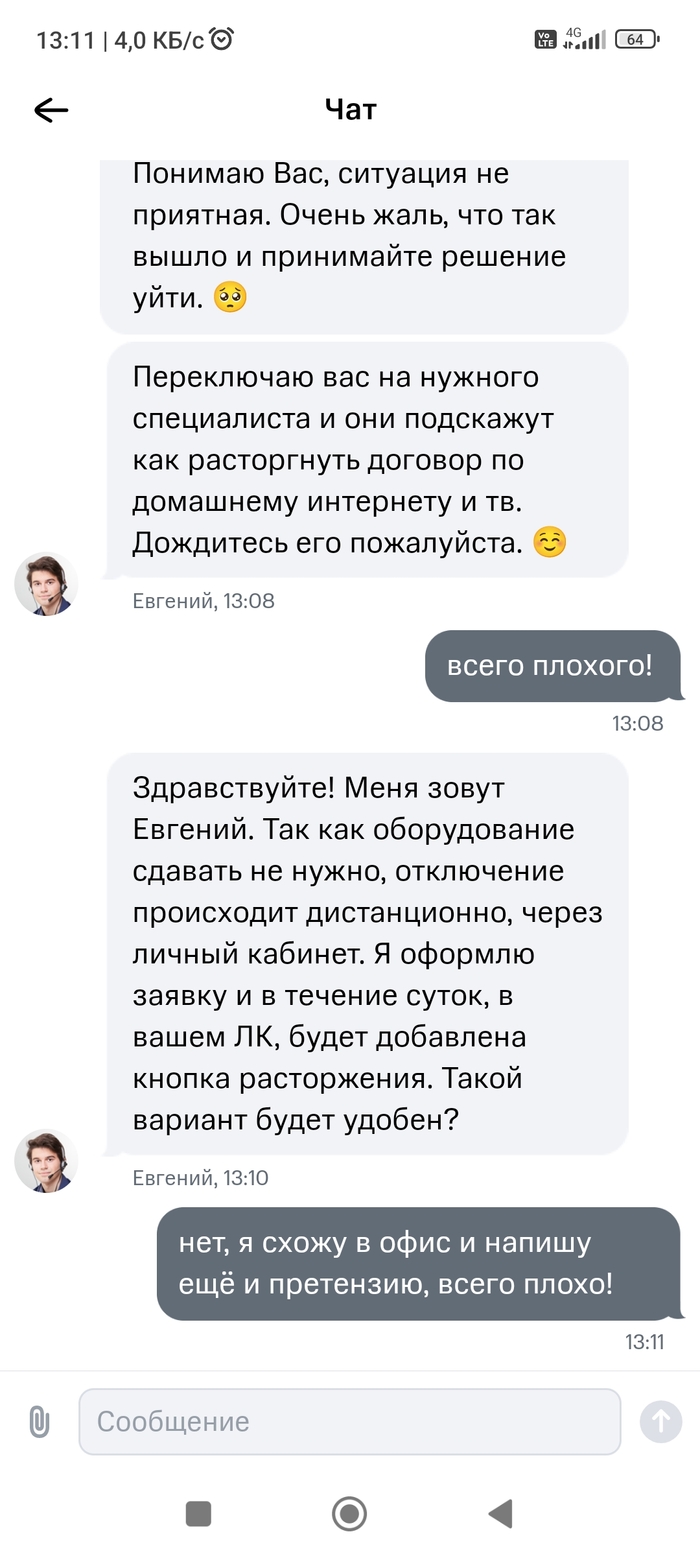Tap the paperclip attachment icon
Image resolution: width=700 pixels, height=1556 pixels.
pos(39,1421)
